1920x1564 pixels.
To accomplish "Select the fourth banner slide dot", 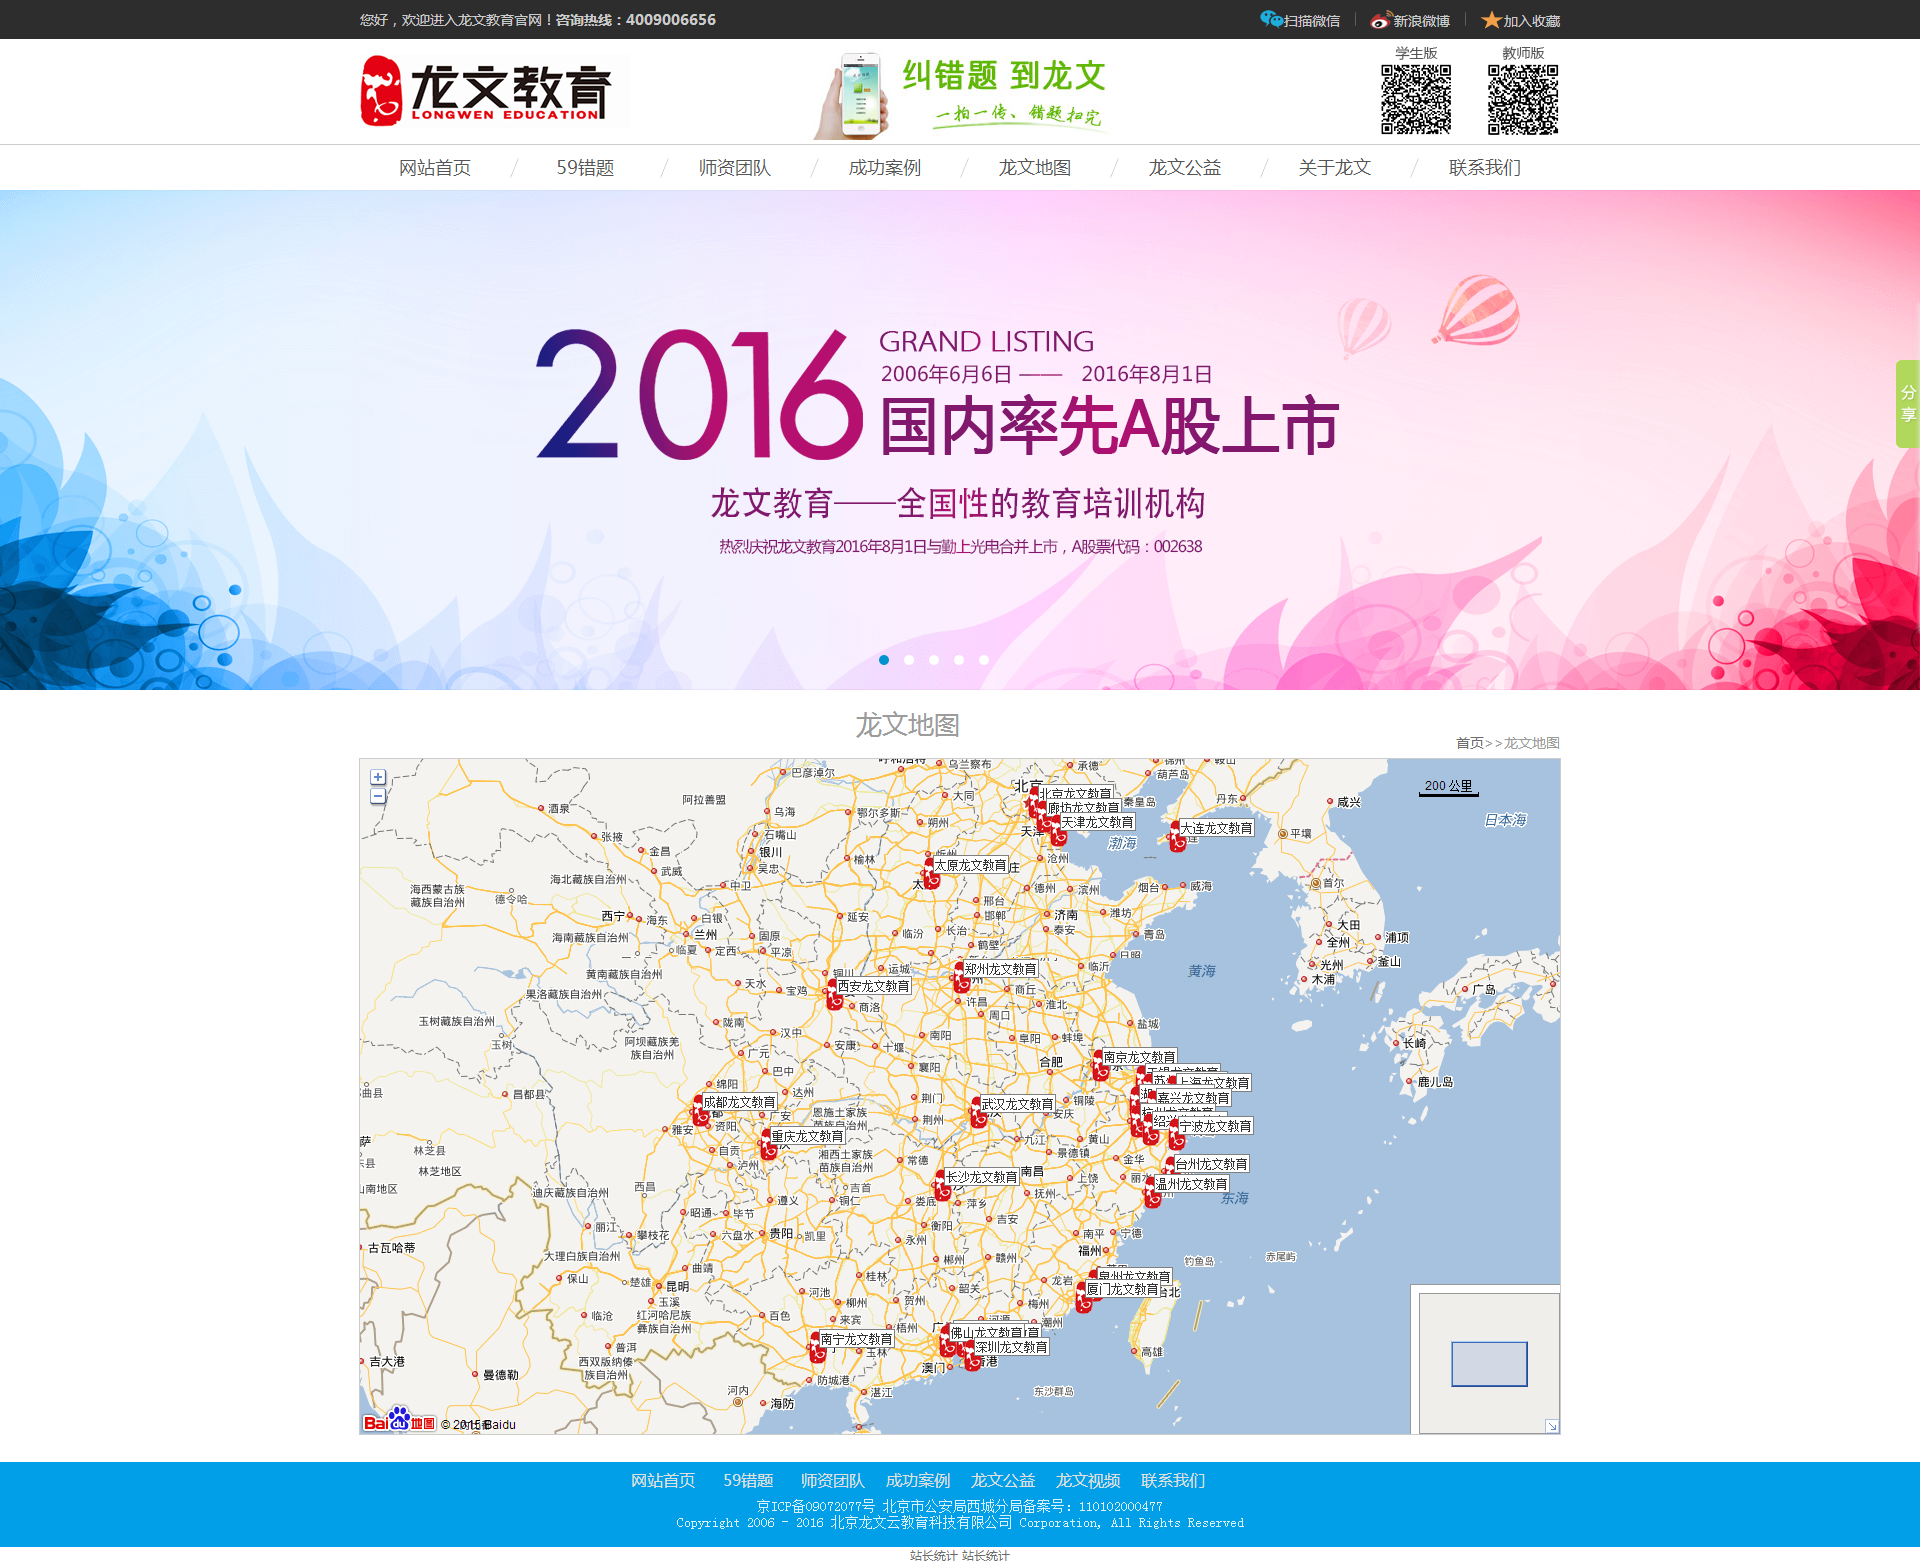I will point(959,660).
